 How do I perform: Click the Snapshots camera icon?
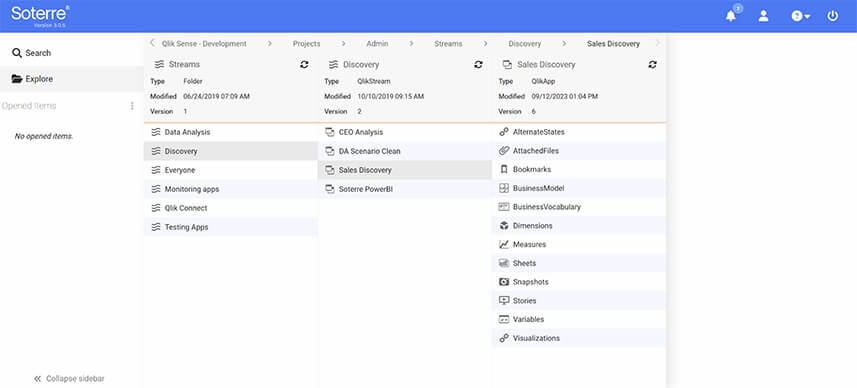(x=504, y=282)
